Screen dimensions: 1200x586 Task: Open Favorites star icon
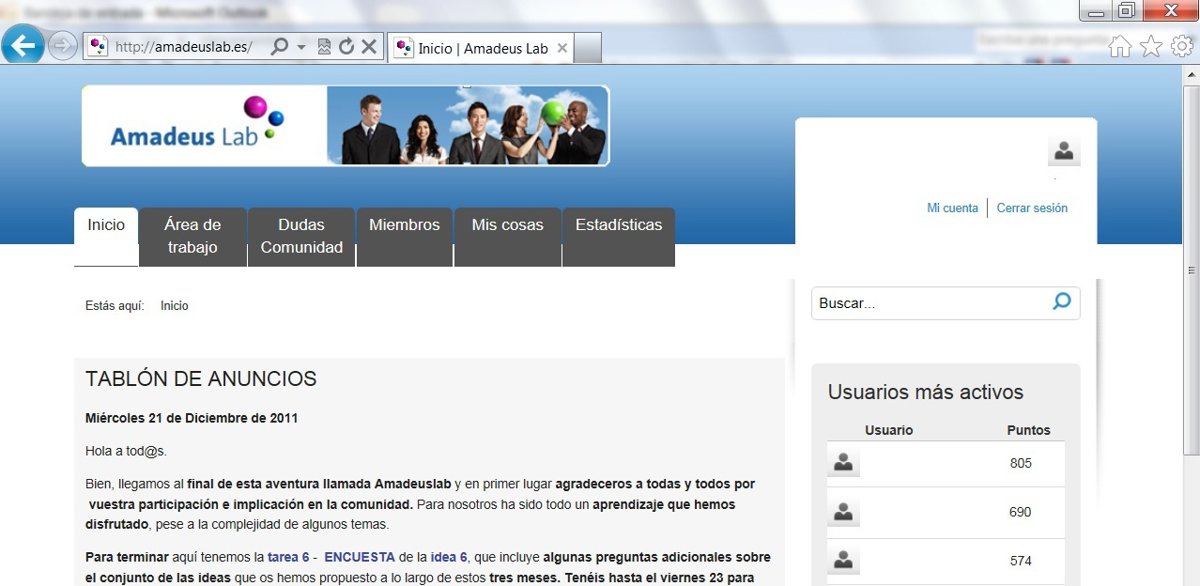[x=1151, y=46]
